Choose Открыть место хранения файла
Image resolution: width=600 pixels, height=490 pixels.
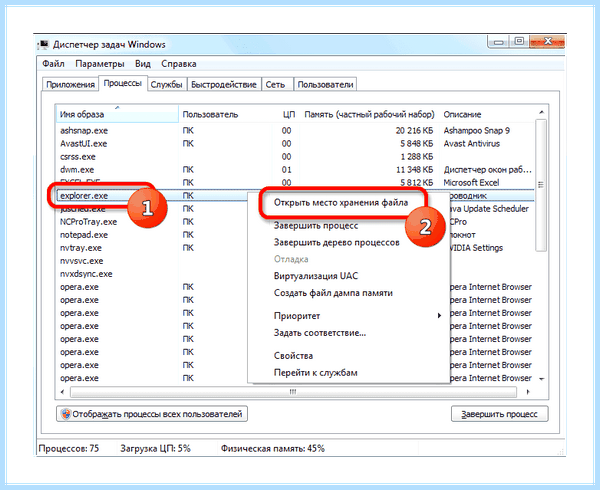click(341, 202)
